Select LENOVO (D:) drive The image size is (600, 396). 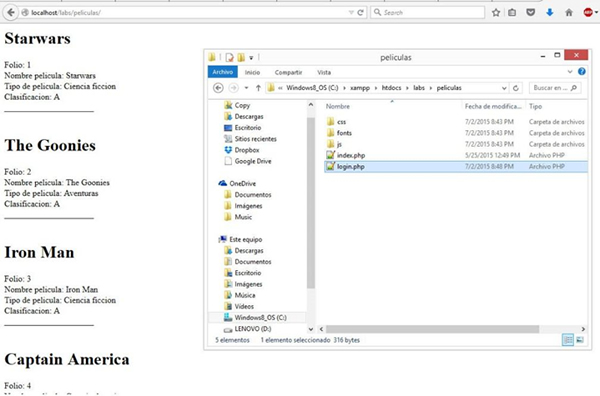tap(252, 329)
